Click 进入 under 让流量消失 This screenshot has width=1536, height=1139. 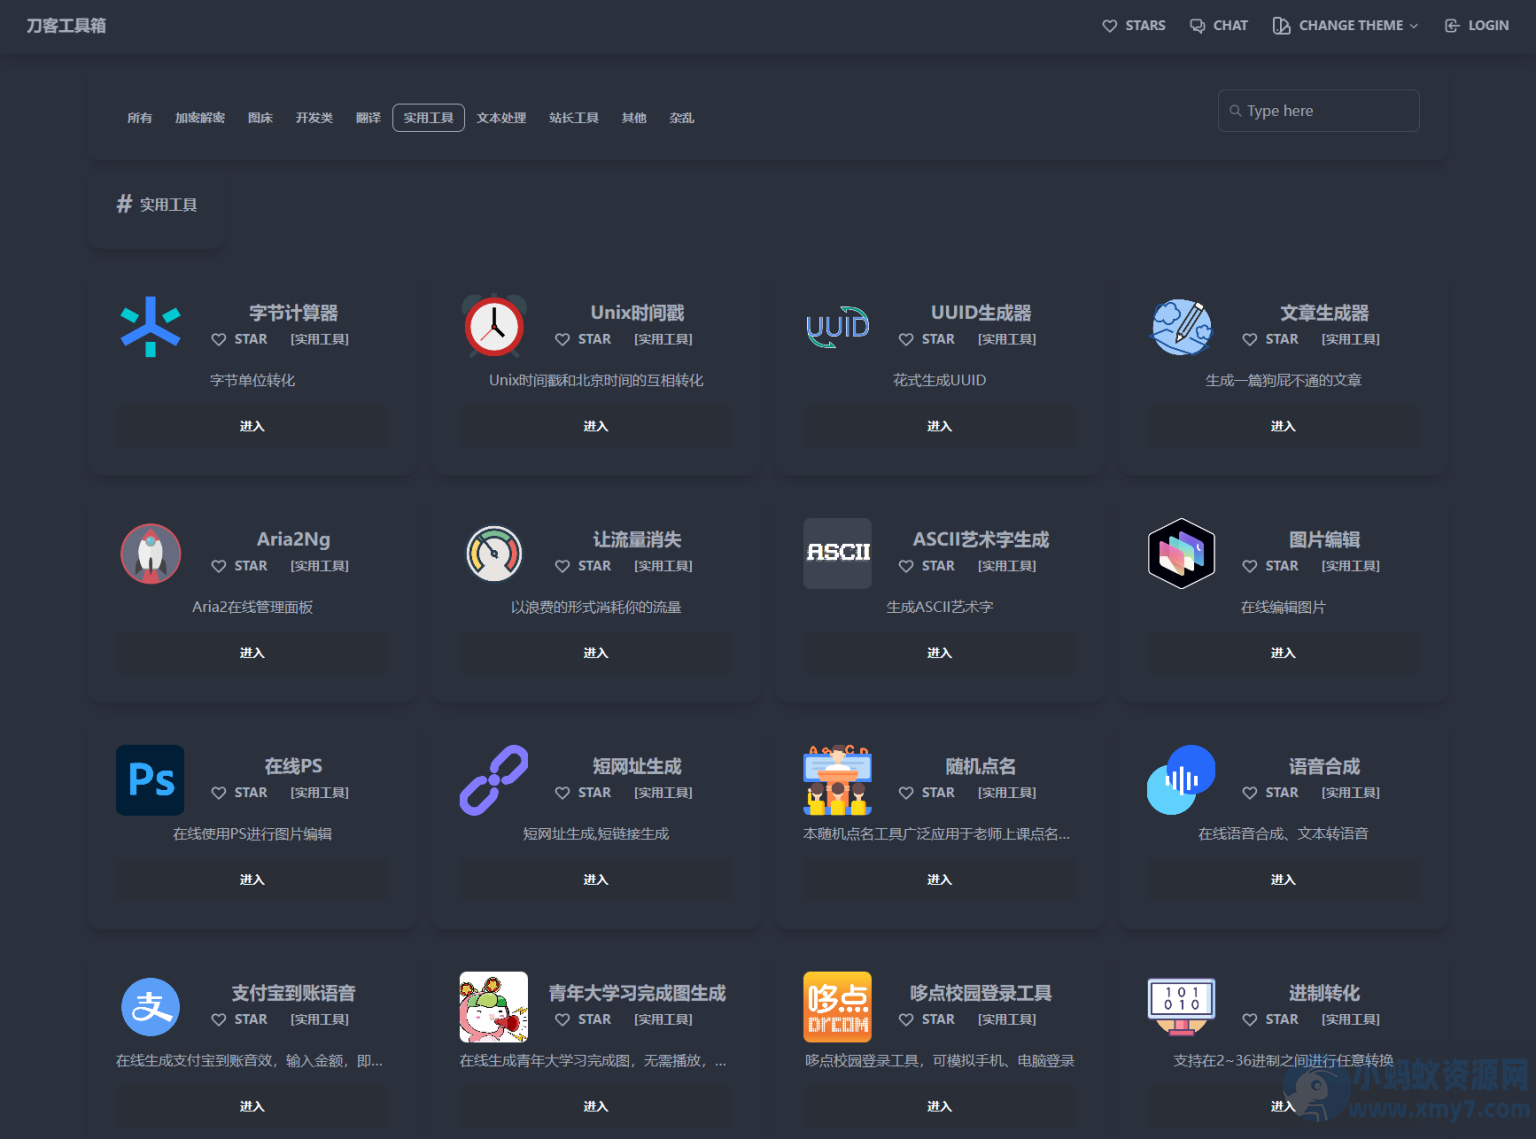[x=596, y=653]
